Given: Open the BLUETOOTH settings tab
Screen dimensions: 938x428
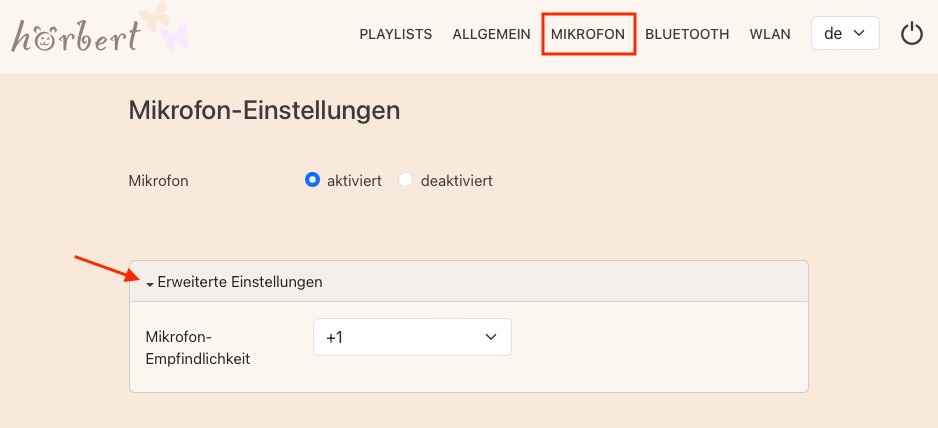Looking at the screenshot, I should coord(687,34).
